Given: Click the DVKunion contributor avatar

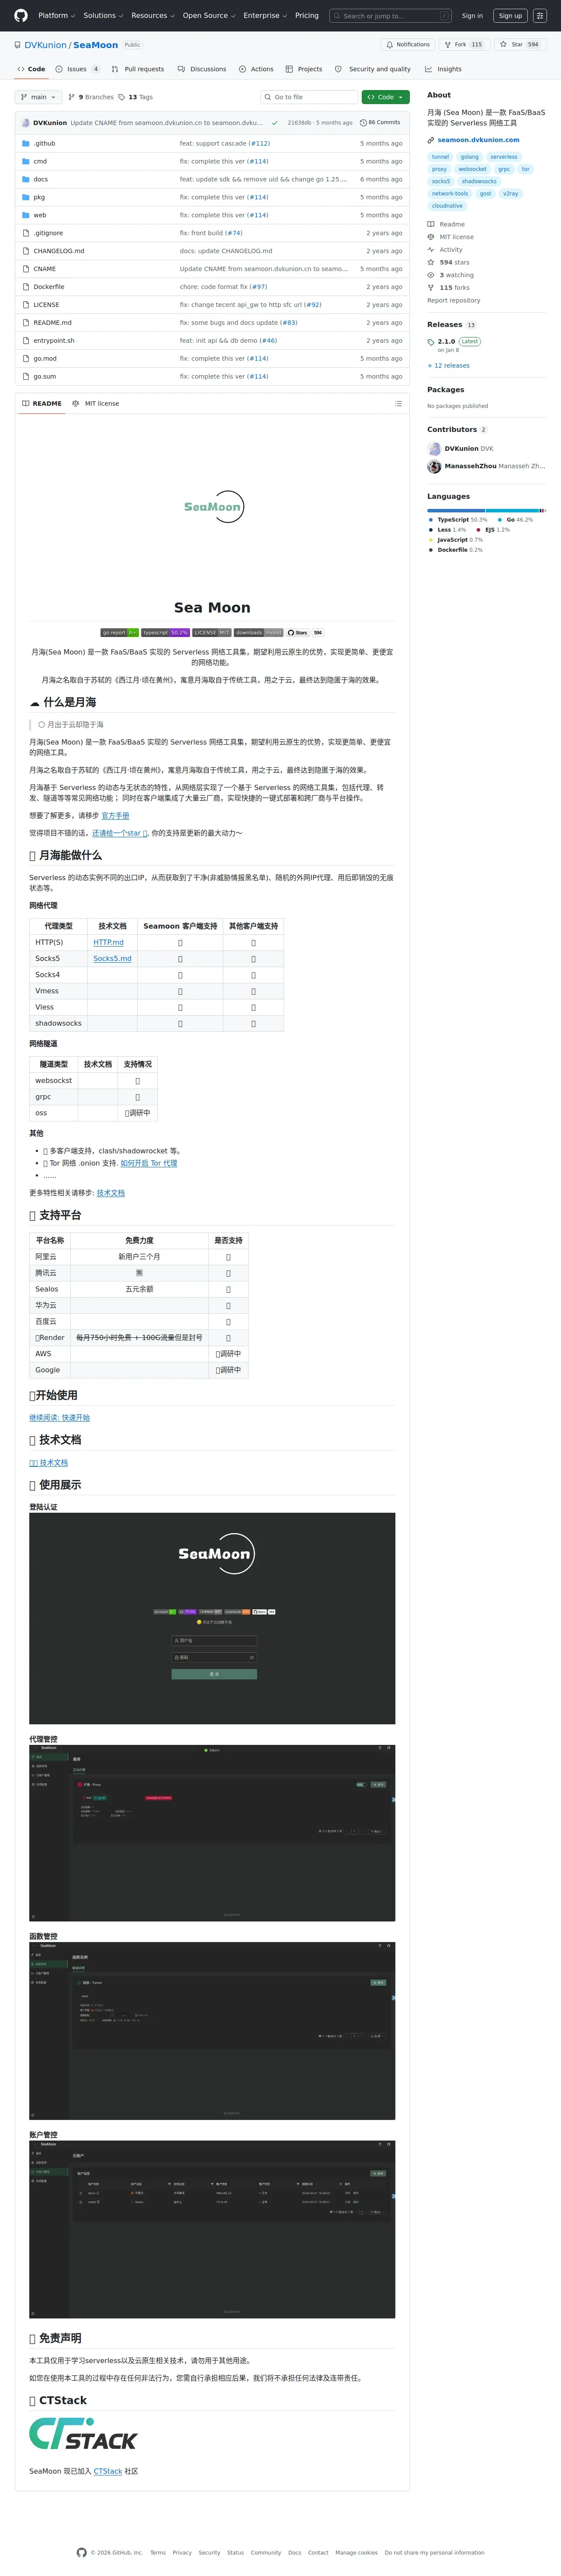Looking at the screenshot, I should click(x=434, y=449).
